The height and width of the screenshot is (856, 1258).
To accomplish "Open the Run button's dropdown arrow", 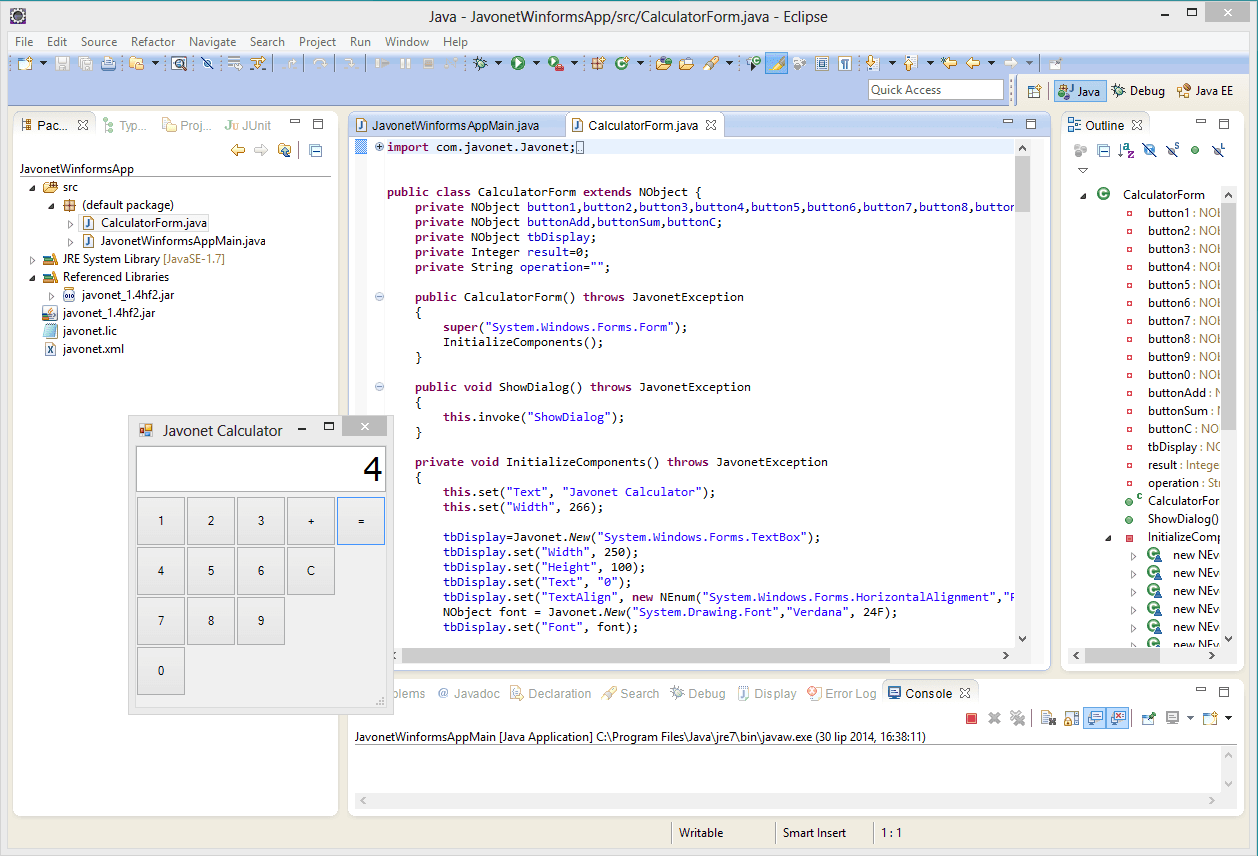I will 536,63.
